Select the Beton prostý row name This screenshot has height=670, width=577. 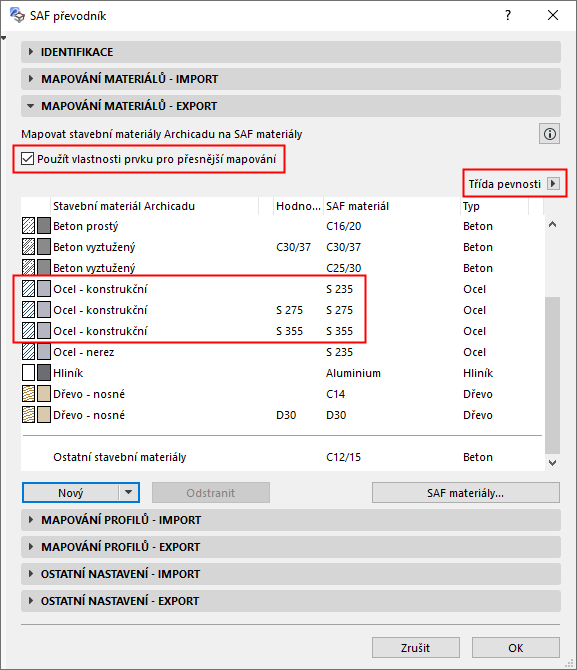85,226
